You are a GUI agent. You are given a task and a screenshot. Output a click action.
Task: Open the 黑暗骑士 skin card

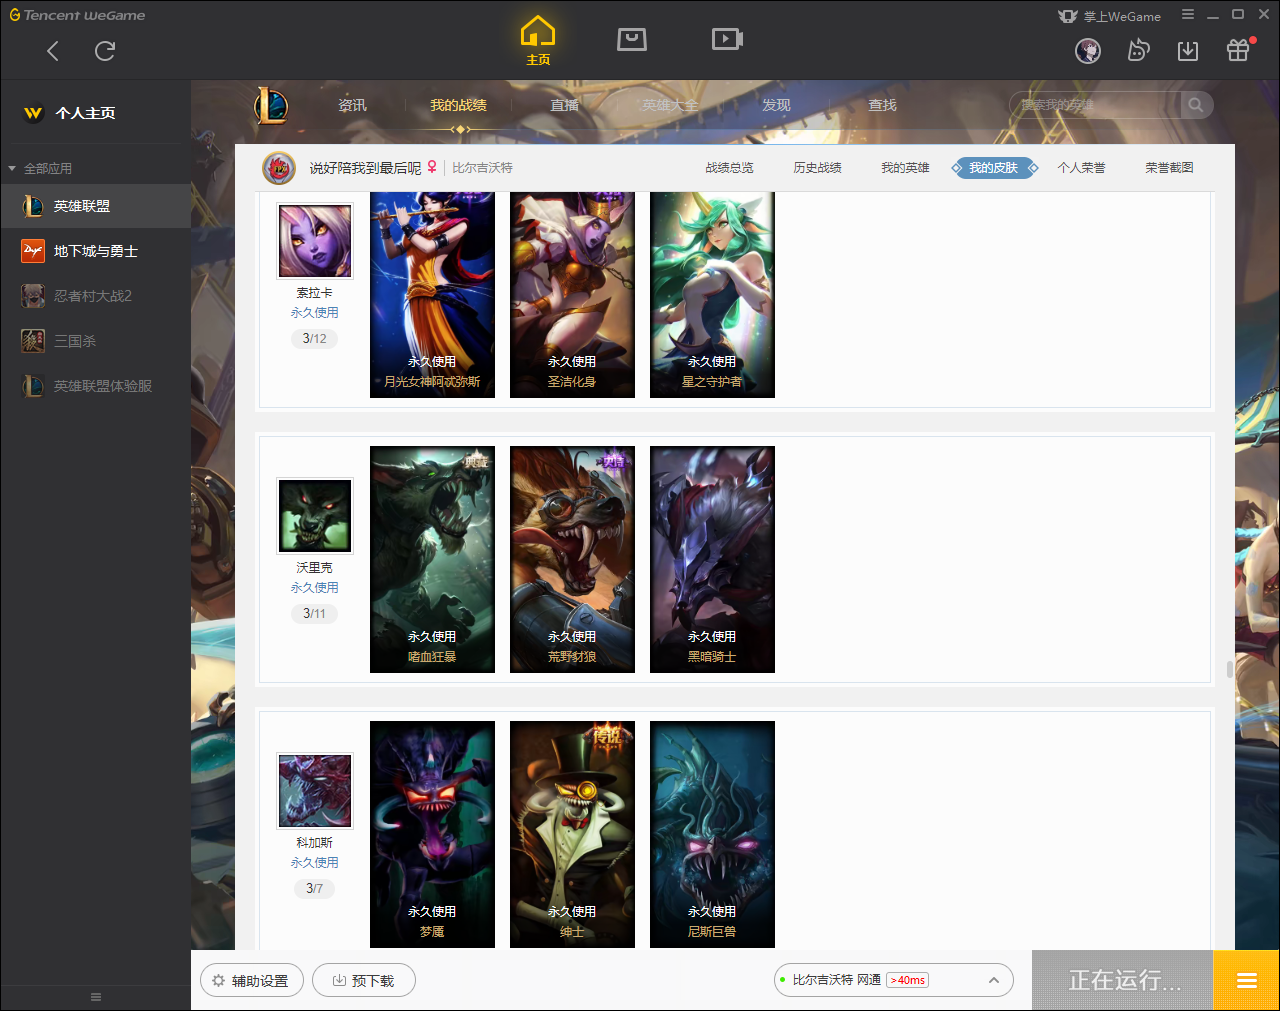pyautogui.click(x=712, y=559)
